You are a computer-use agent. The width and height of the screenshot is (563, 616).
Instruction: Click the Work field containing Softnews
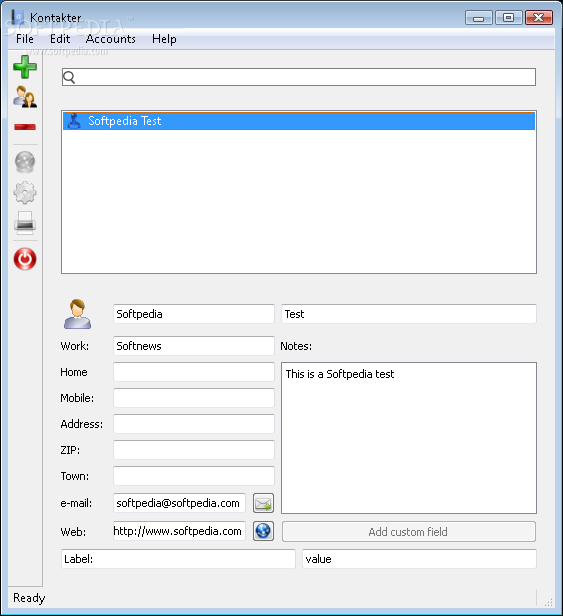194,346
